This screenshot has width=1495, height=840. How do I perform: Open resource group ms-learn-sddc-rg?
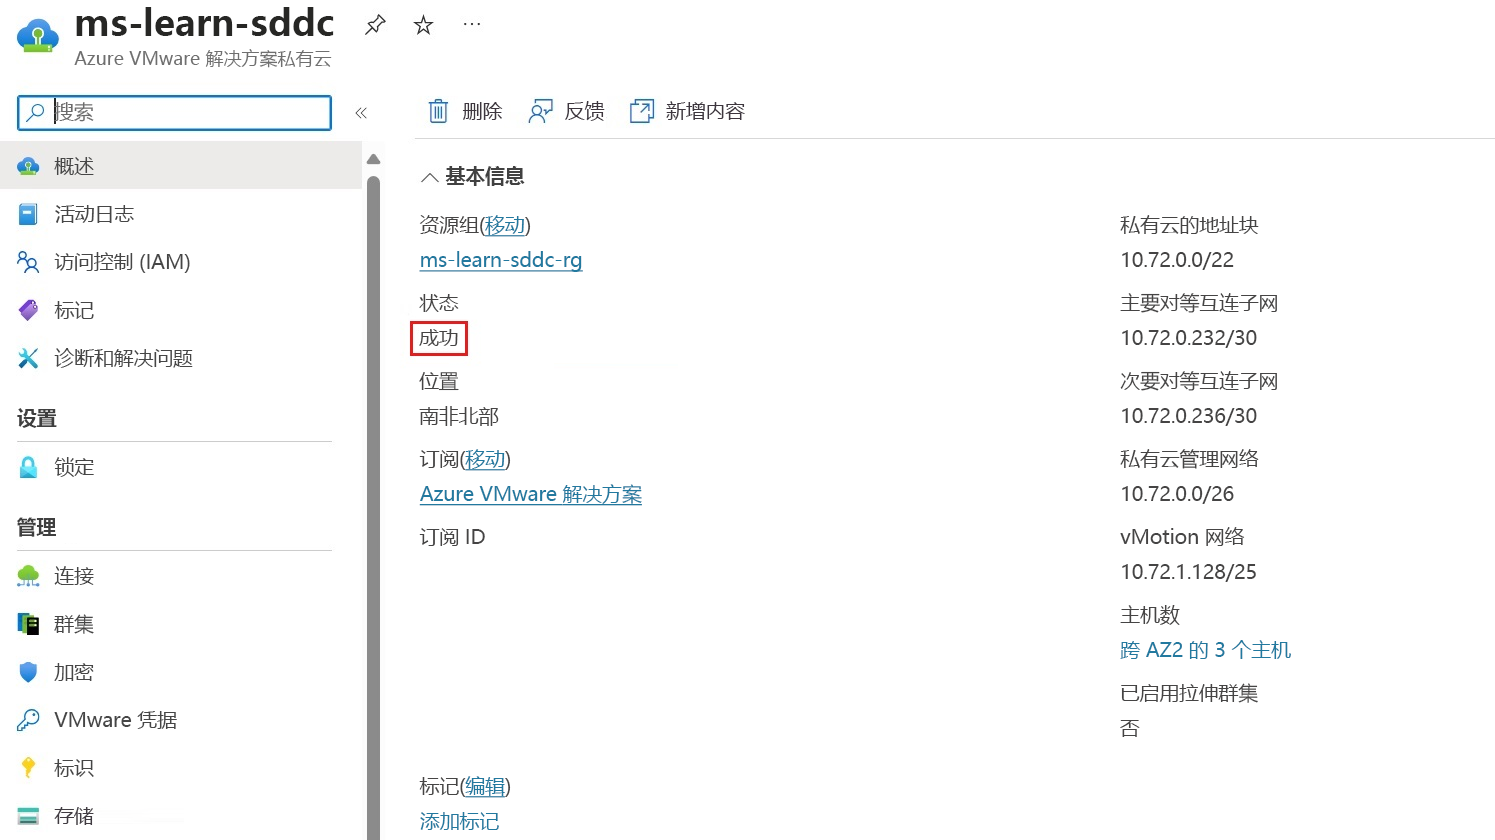point(501,260)
